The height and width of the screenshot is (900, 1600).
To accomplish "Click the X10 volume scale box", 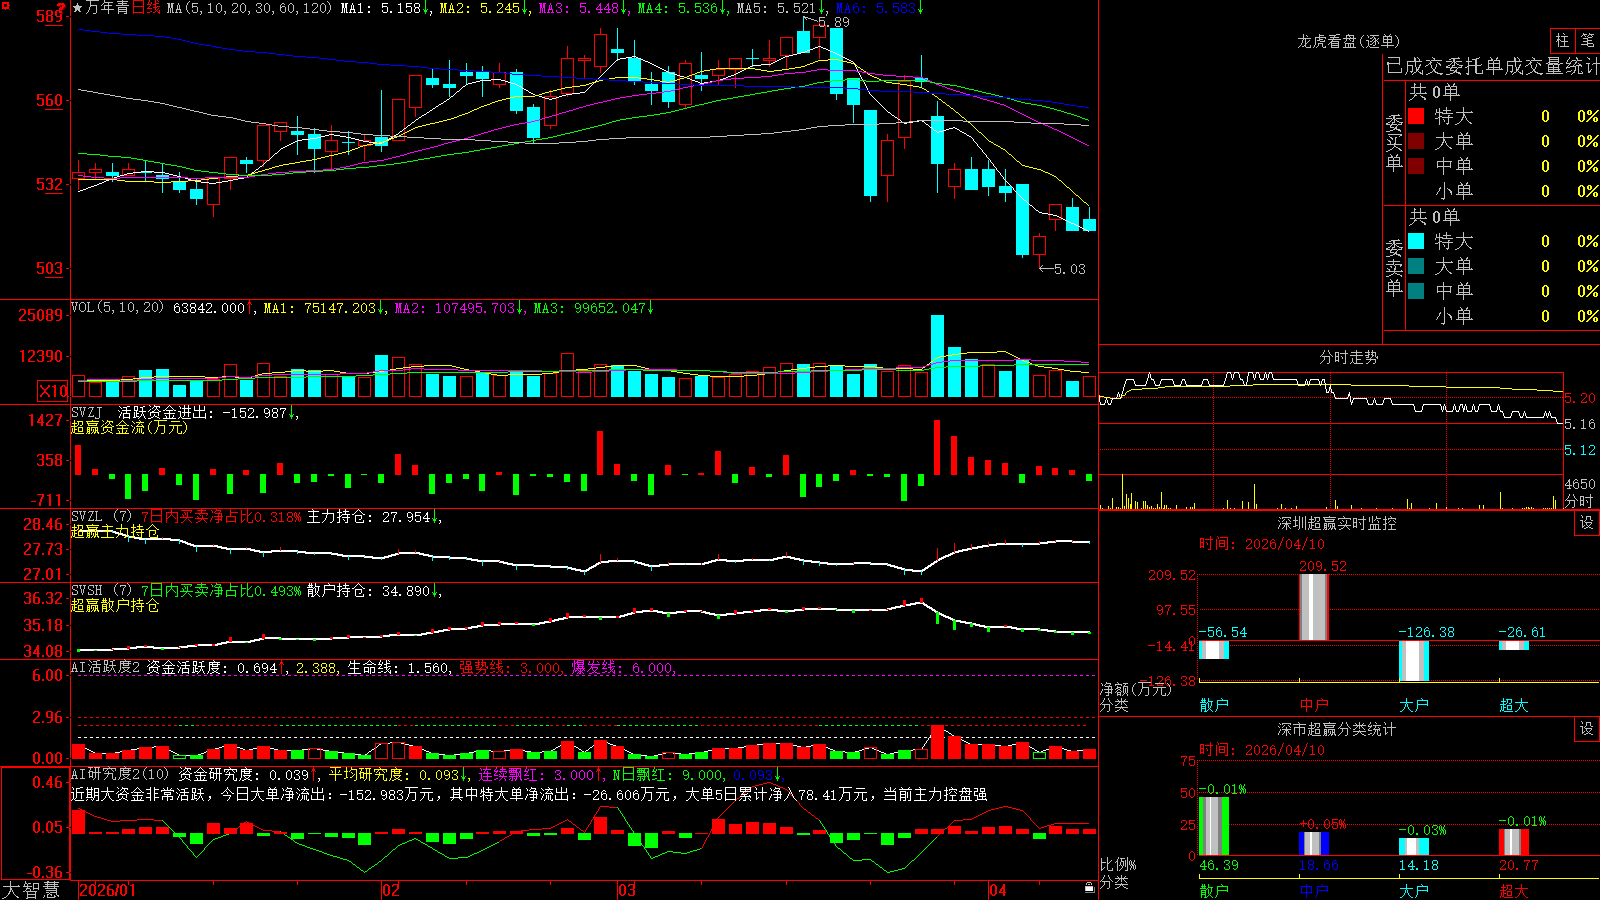I will coord(53,391).
